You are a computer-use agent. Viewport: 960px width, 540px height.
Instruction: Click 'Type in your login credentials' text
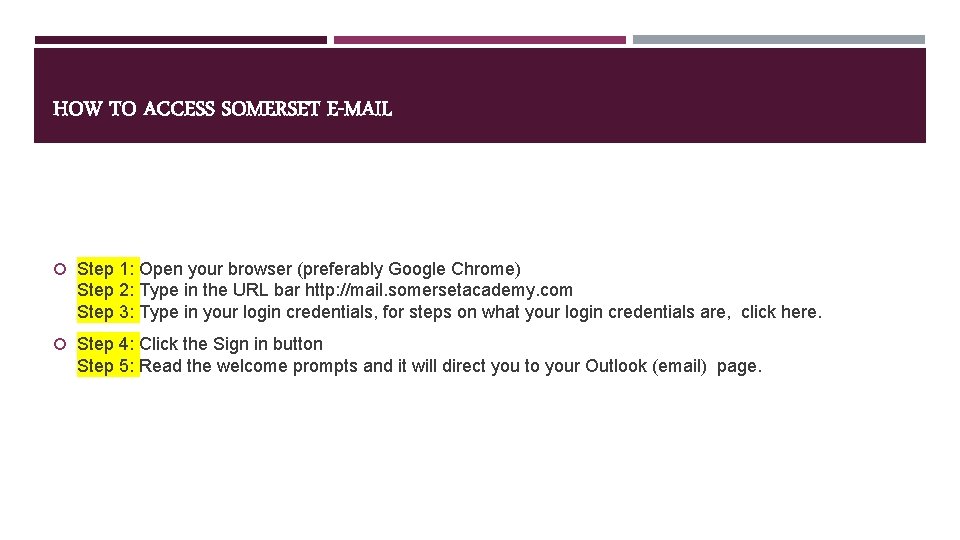pos(257,312)
